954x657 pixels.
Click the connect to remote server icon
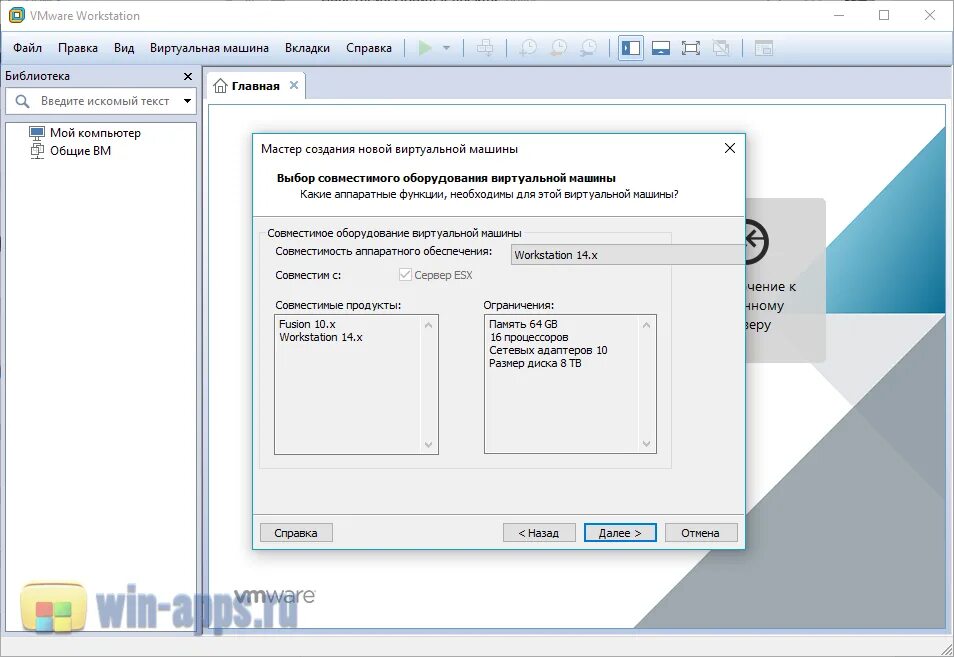pos(757,242)
